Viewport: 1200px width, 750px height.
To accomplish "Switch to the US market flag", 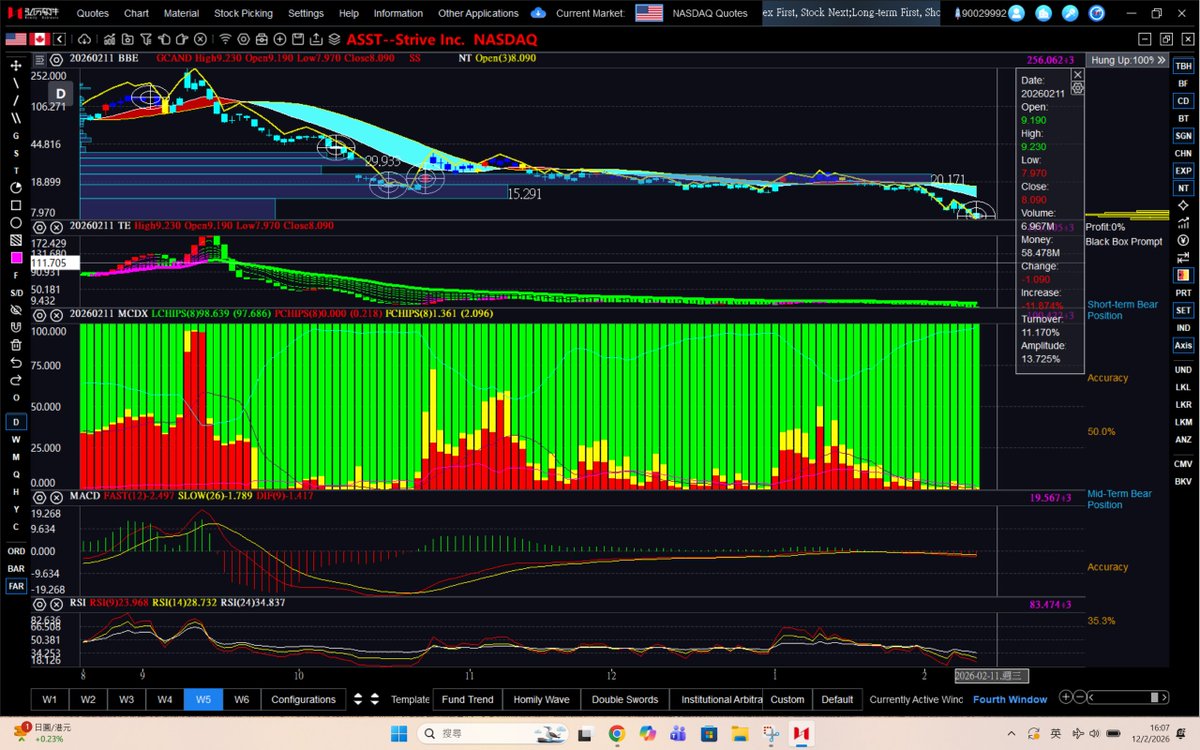I will coord(16,39).
